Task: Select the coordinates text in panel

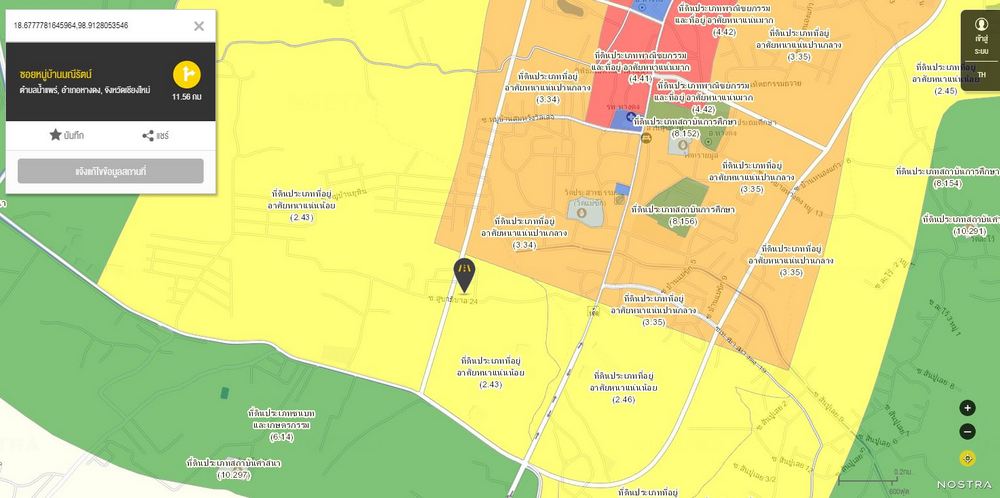Action: pyautogui.click(x=71, y=25)
